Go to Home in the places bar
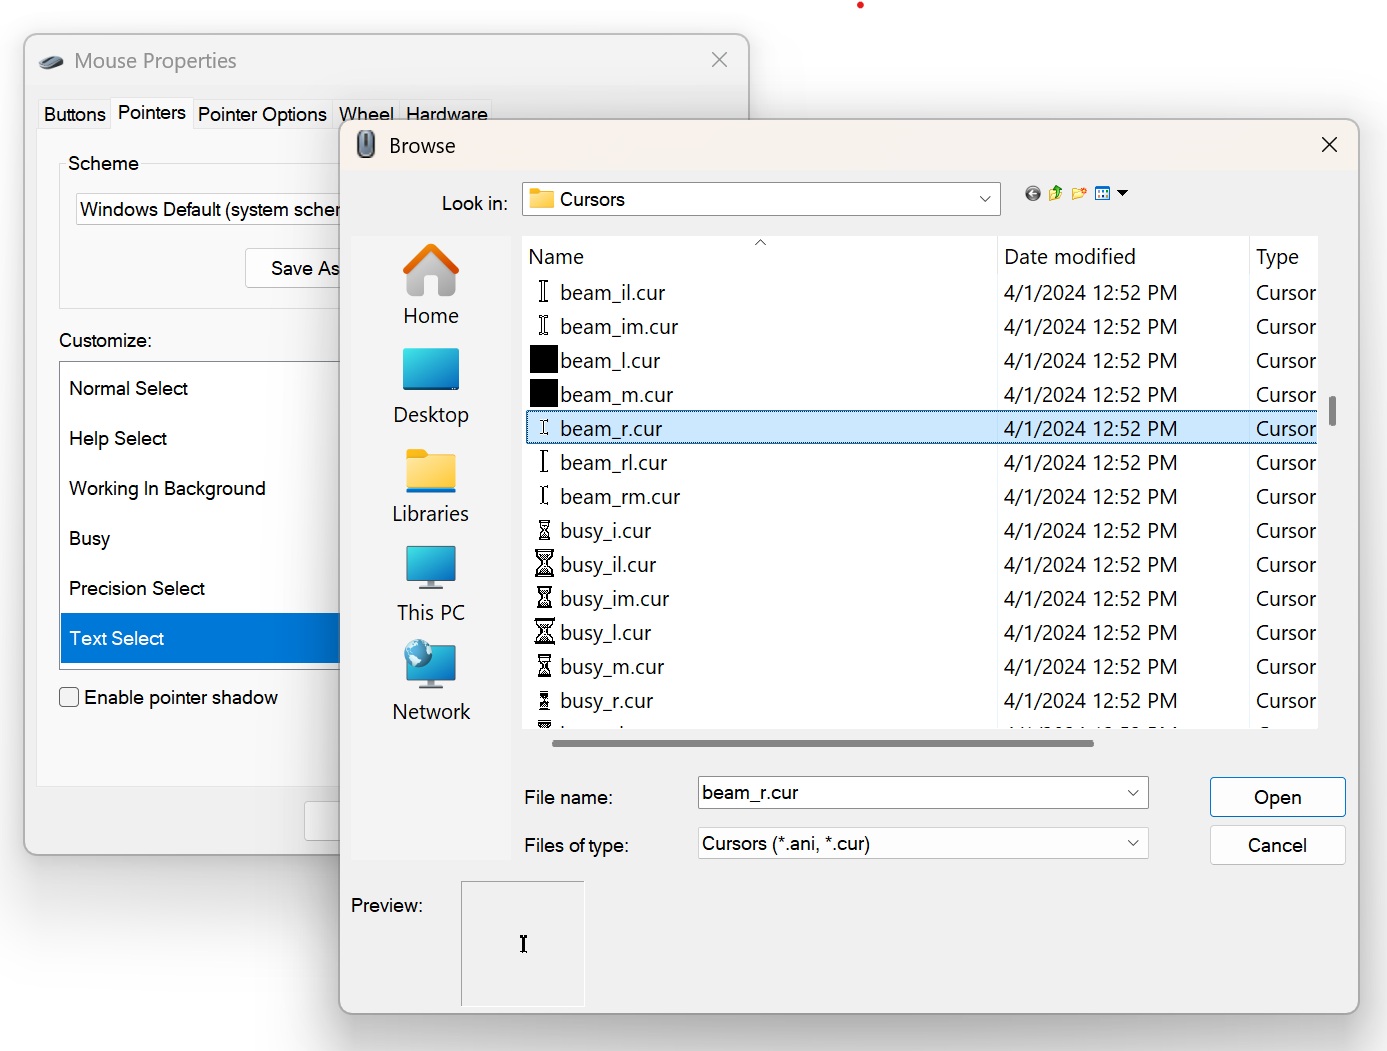The image size is (1387, 1051). (431, 285)
